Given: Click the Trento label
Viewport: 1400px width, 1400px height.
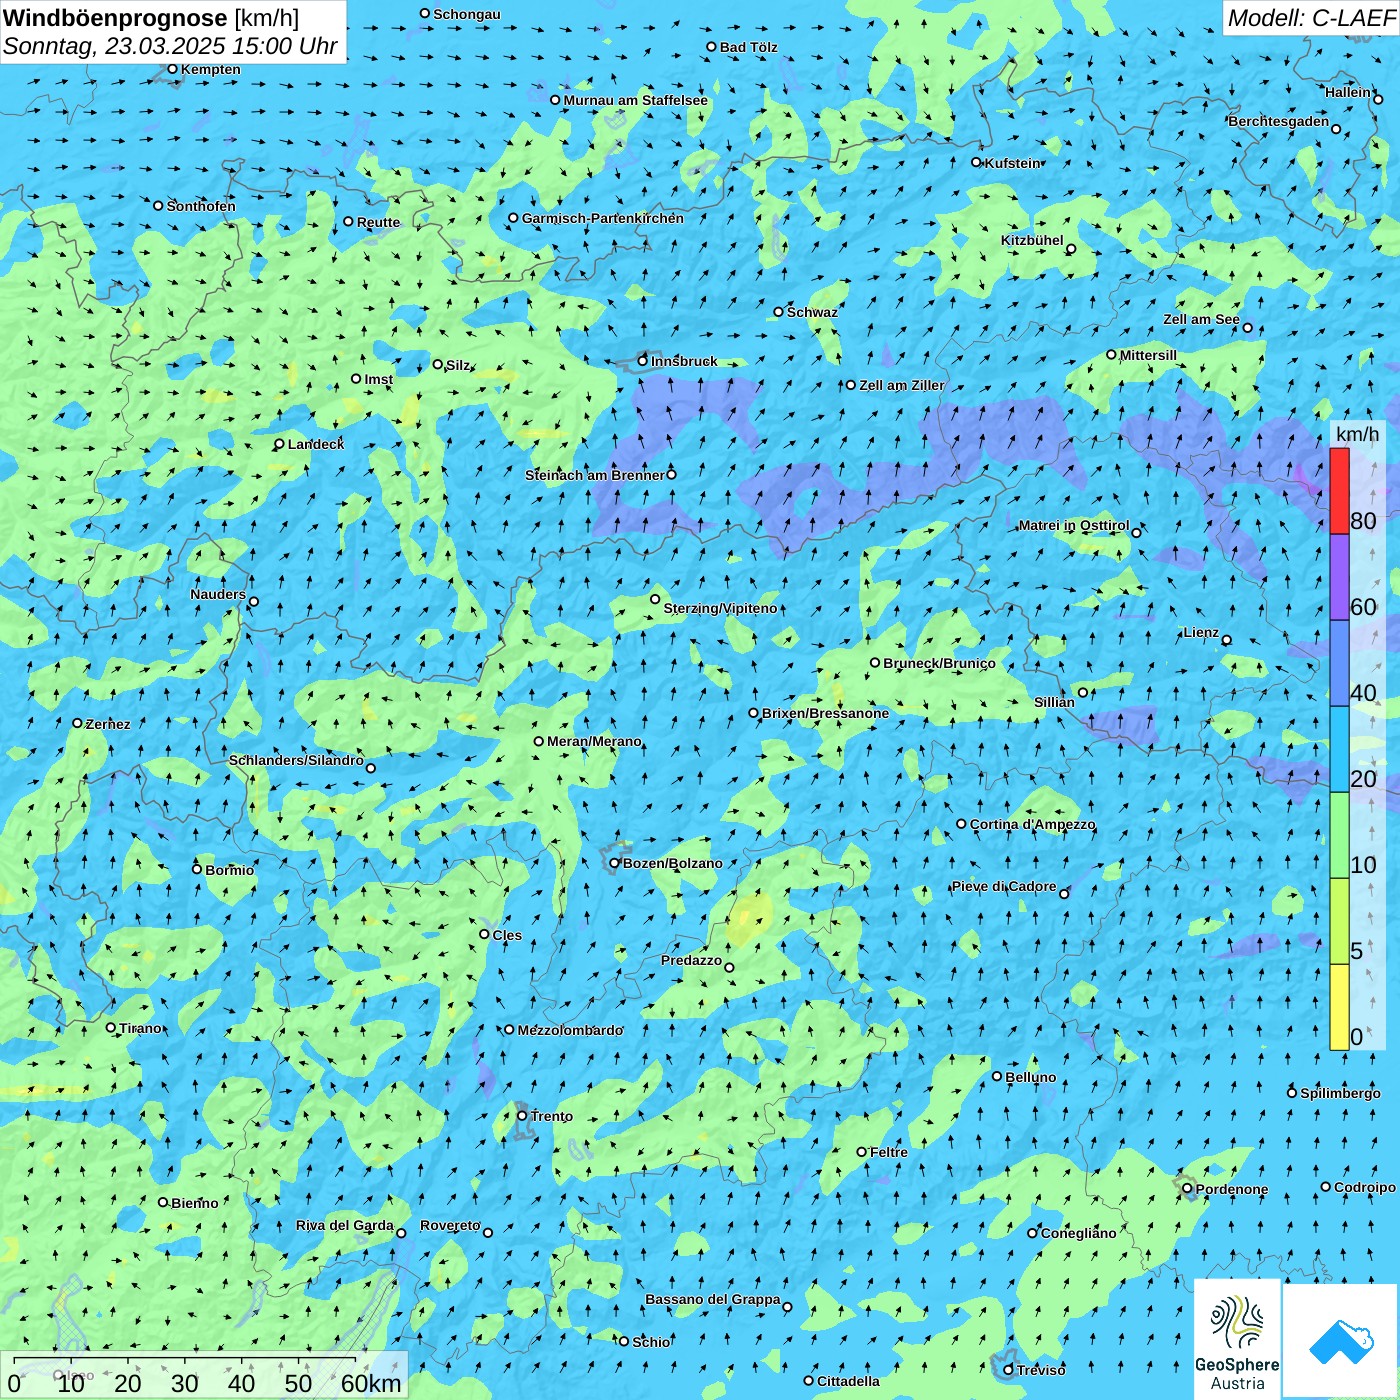Looking at the screenshot, I should pos(551,1116).
